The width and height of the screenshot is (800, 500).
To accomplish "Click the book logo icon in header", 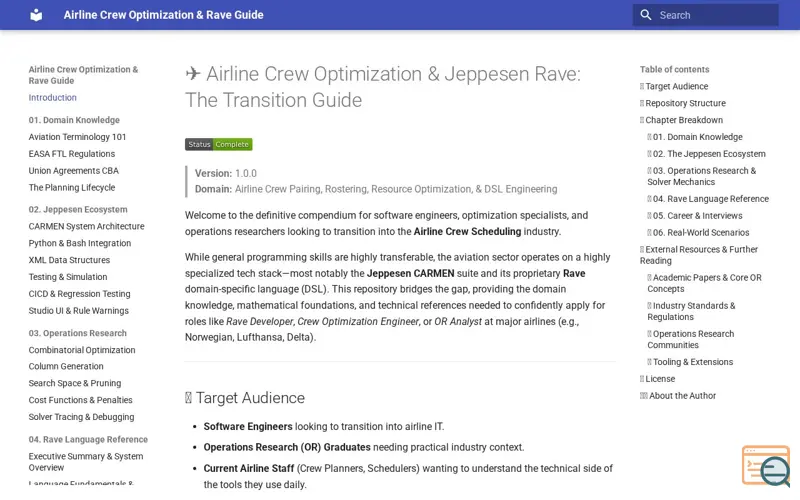I will click(36, 15).
